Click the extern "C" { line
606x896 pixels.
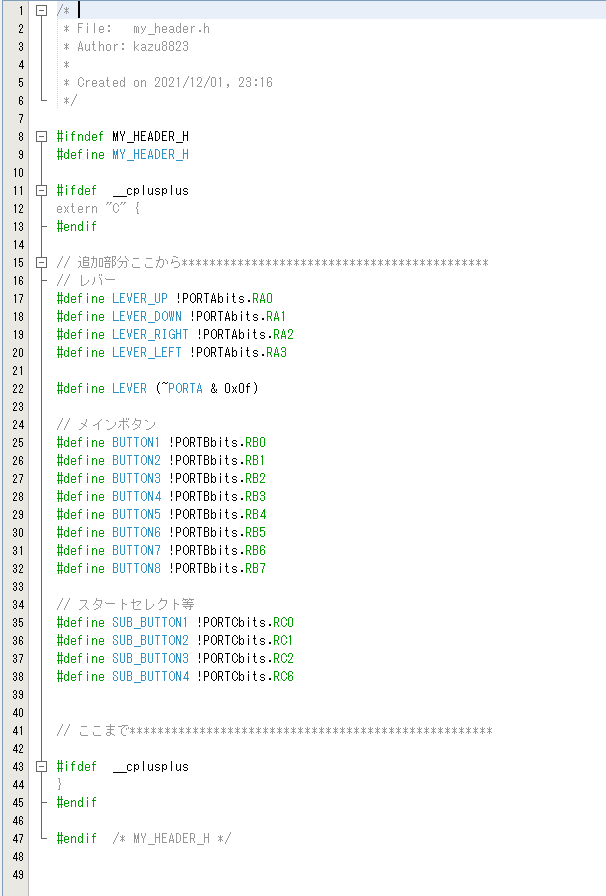point(98,208)
